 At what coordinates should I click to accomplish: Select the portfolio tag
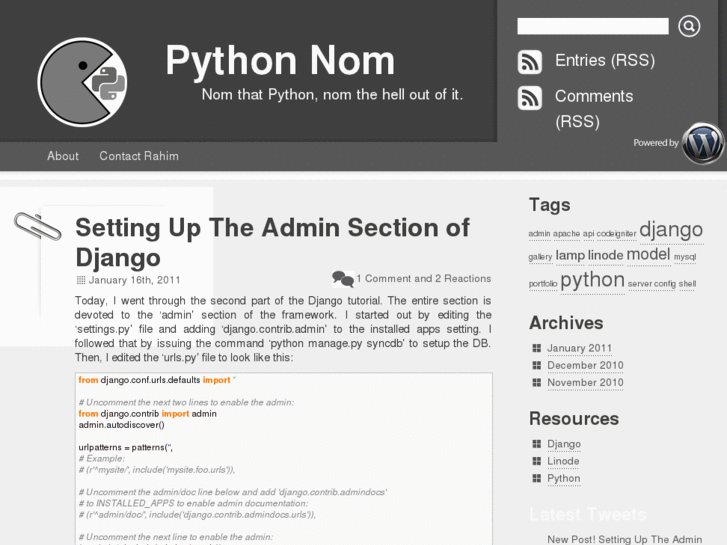click(x=542, y=284)
